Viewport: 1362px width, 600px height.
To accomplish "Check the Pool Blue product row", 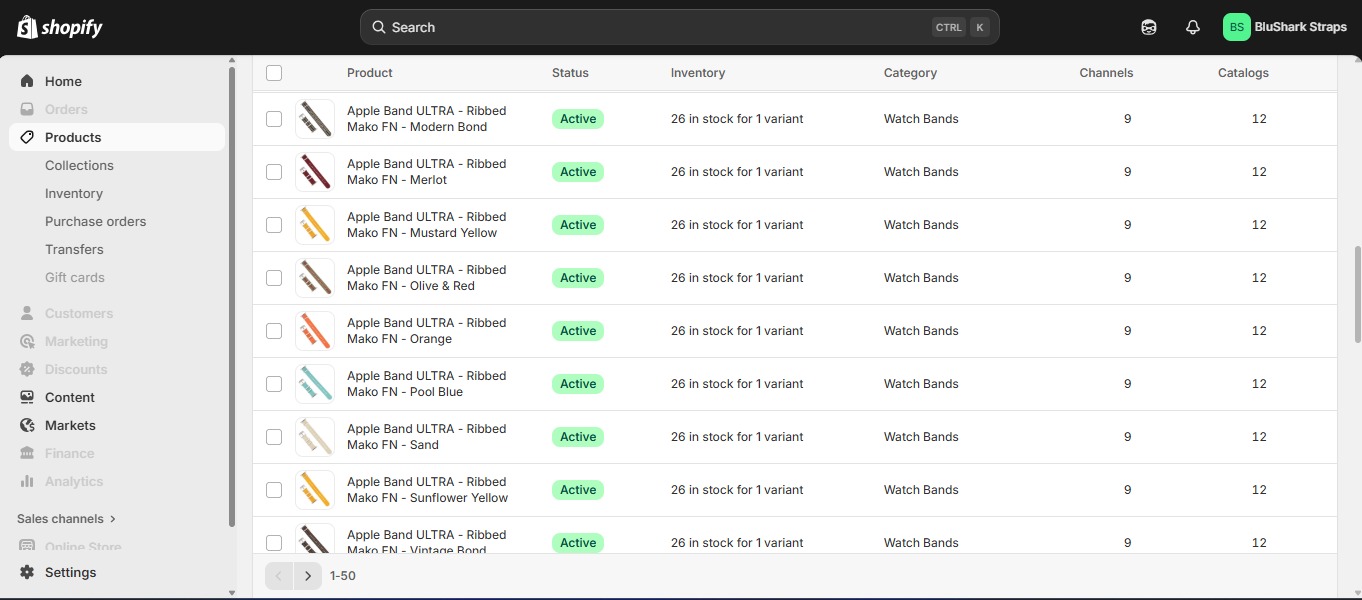I will 274,384.
